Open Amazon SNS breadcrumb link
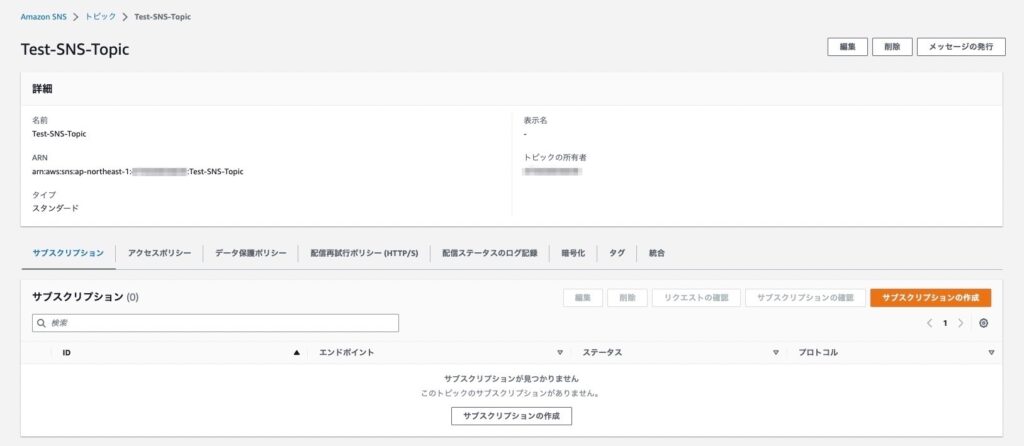This screenshot has width=1024, height=446. [x=44, y=17]
